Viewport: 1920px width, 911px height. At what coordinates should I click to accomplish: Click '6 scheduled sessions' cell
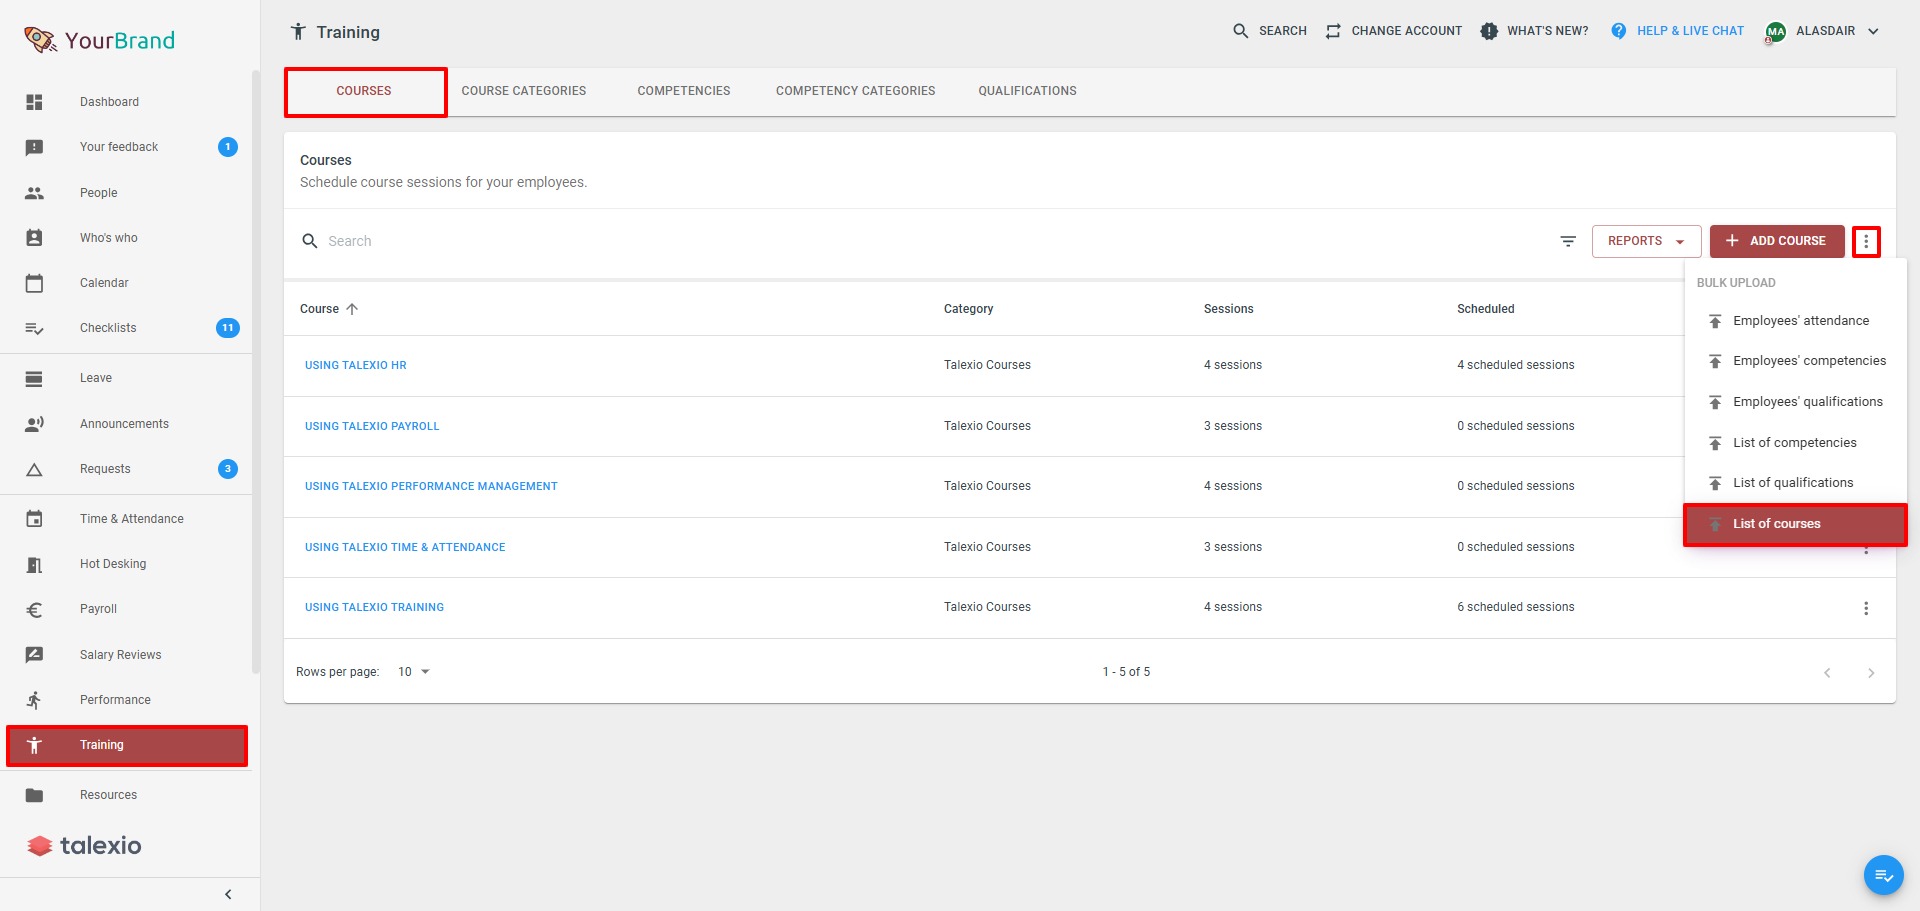(x=1515, y=607)
